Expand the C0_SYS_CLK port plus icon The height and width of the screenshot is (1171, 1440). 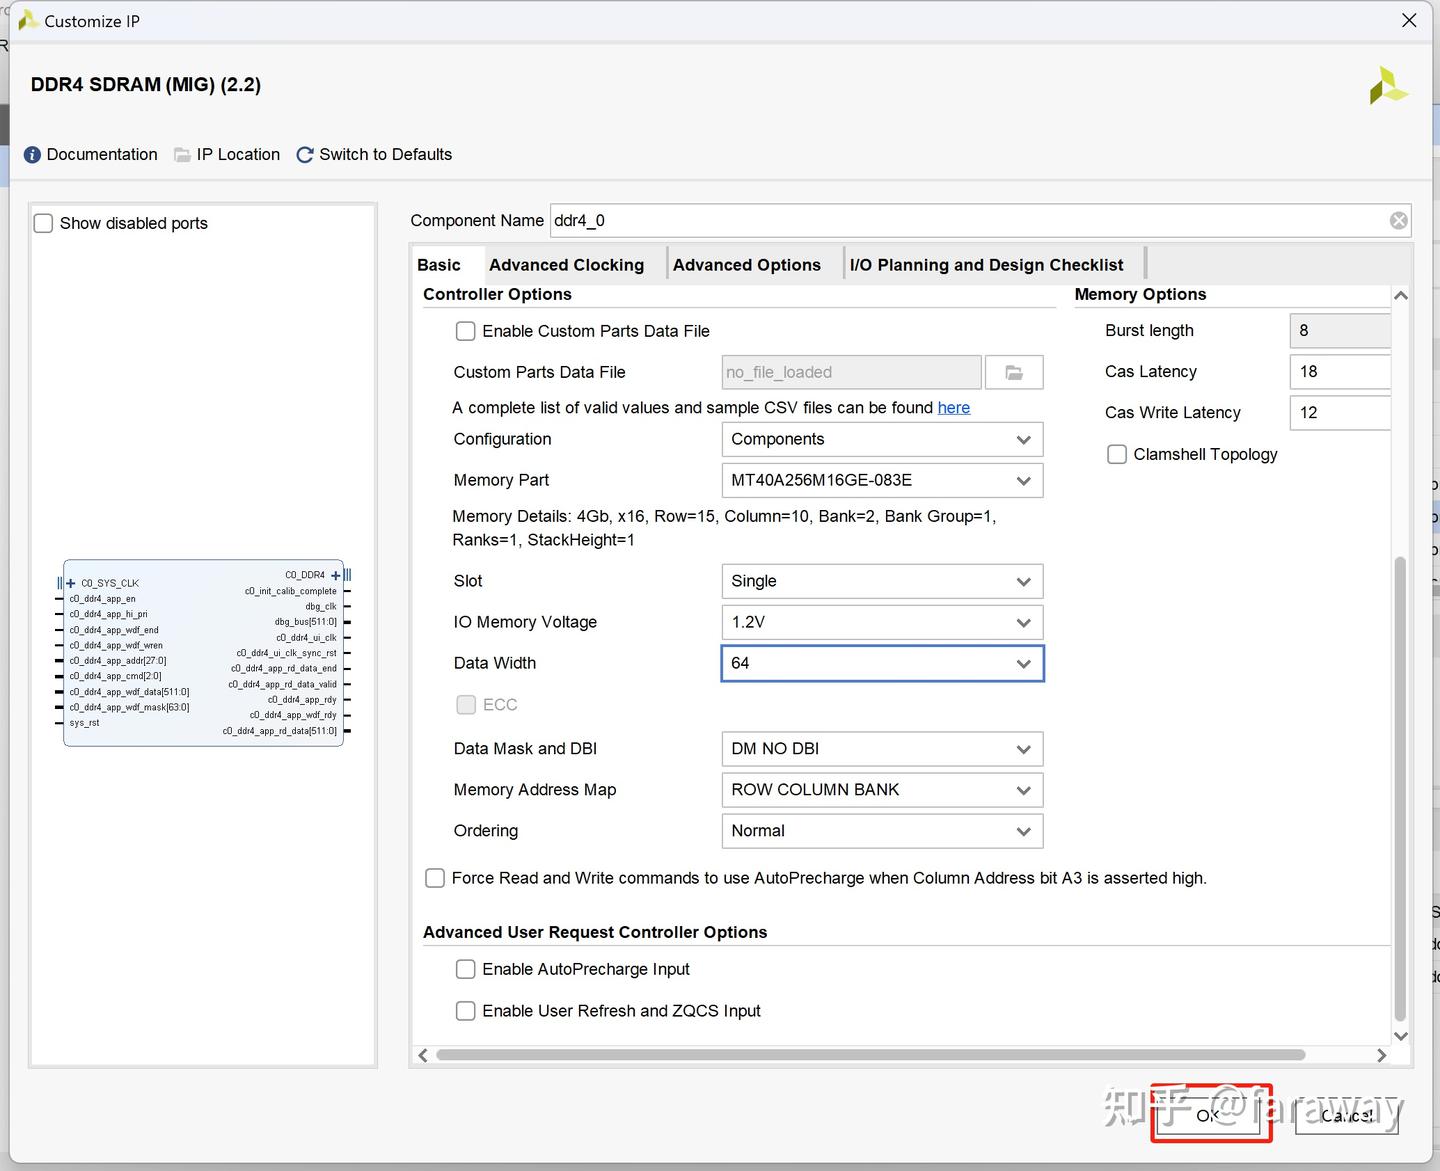click(x=71, y=583)
